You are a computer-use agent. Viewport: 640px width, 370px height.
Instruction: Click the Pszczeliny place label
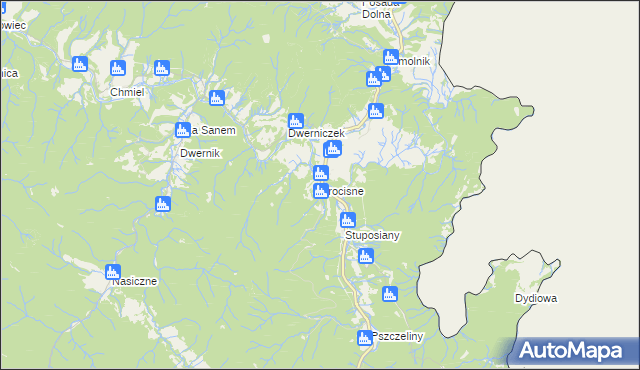tap(398, 337)
